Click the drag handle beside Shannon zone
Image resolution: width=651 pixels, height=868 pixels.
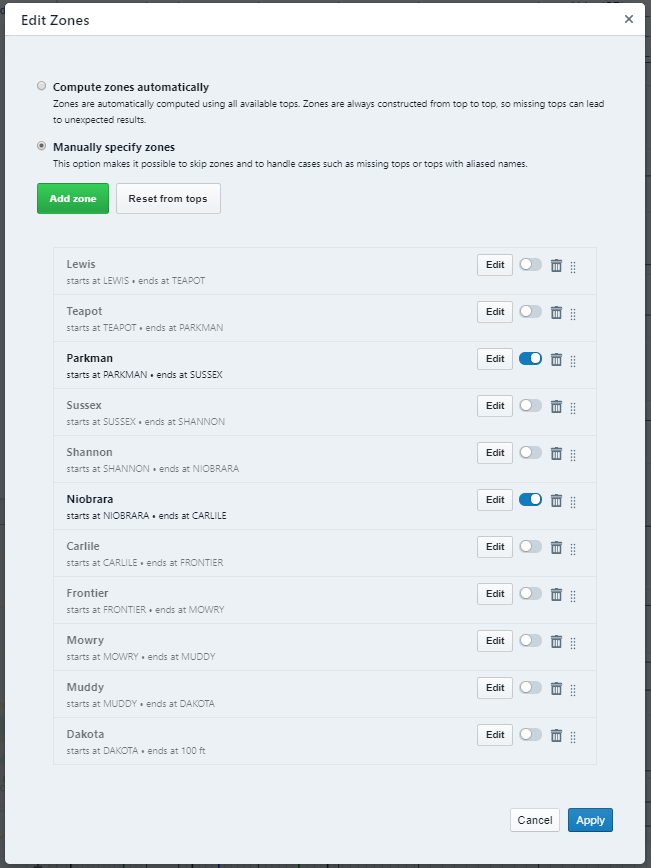click(573, 455)
